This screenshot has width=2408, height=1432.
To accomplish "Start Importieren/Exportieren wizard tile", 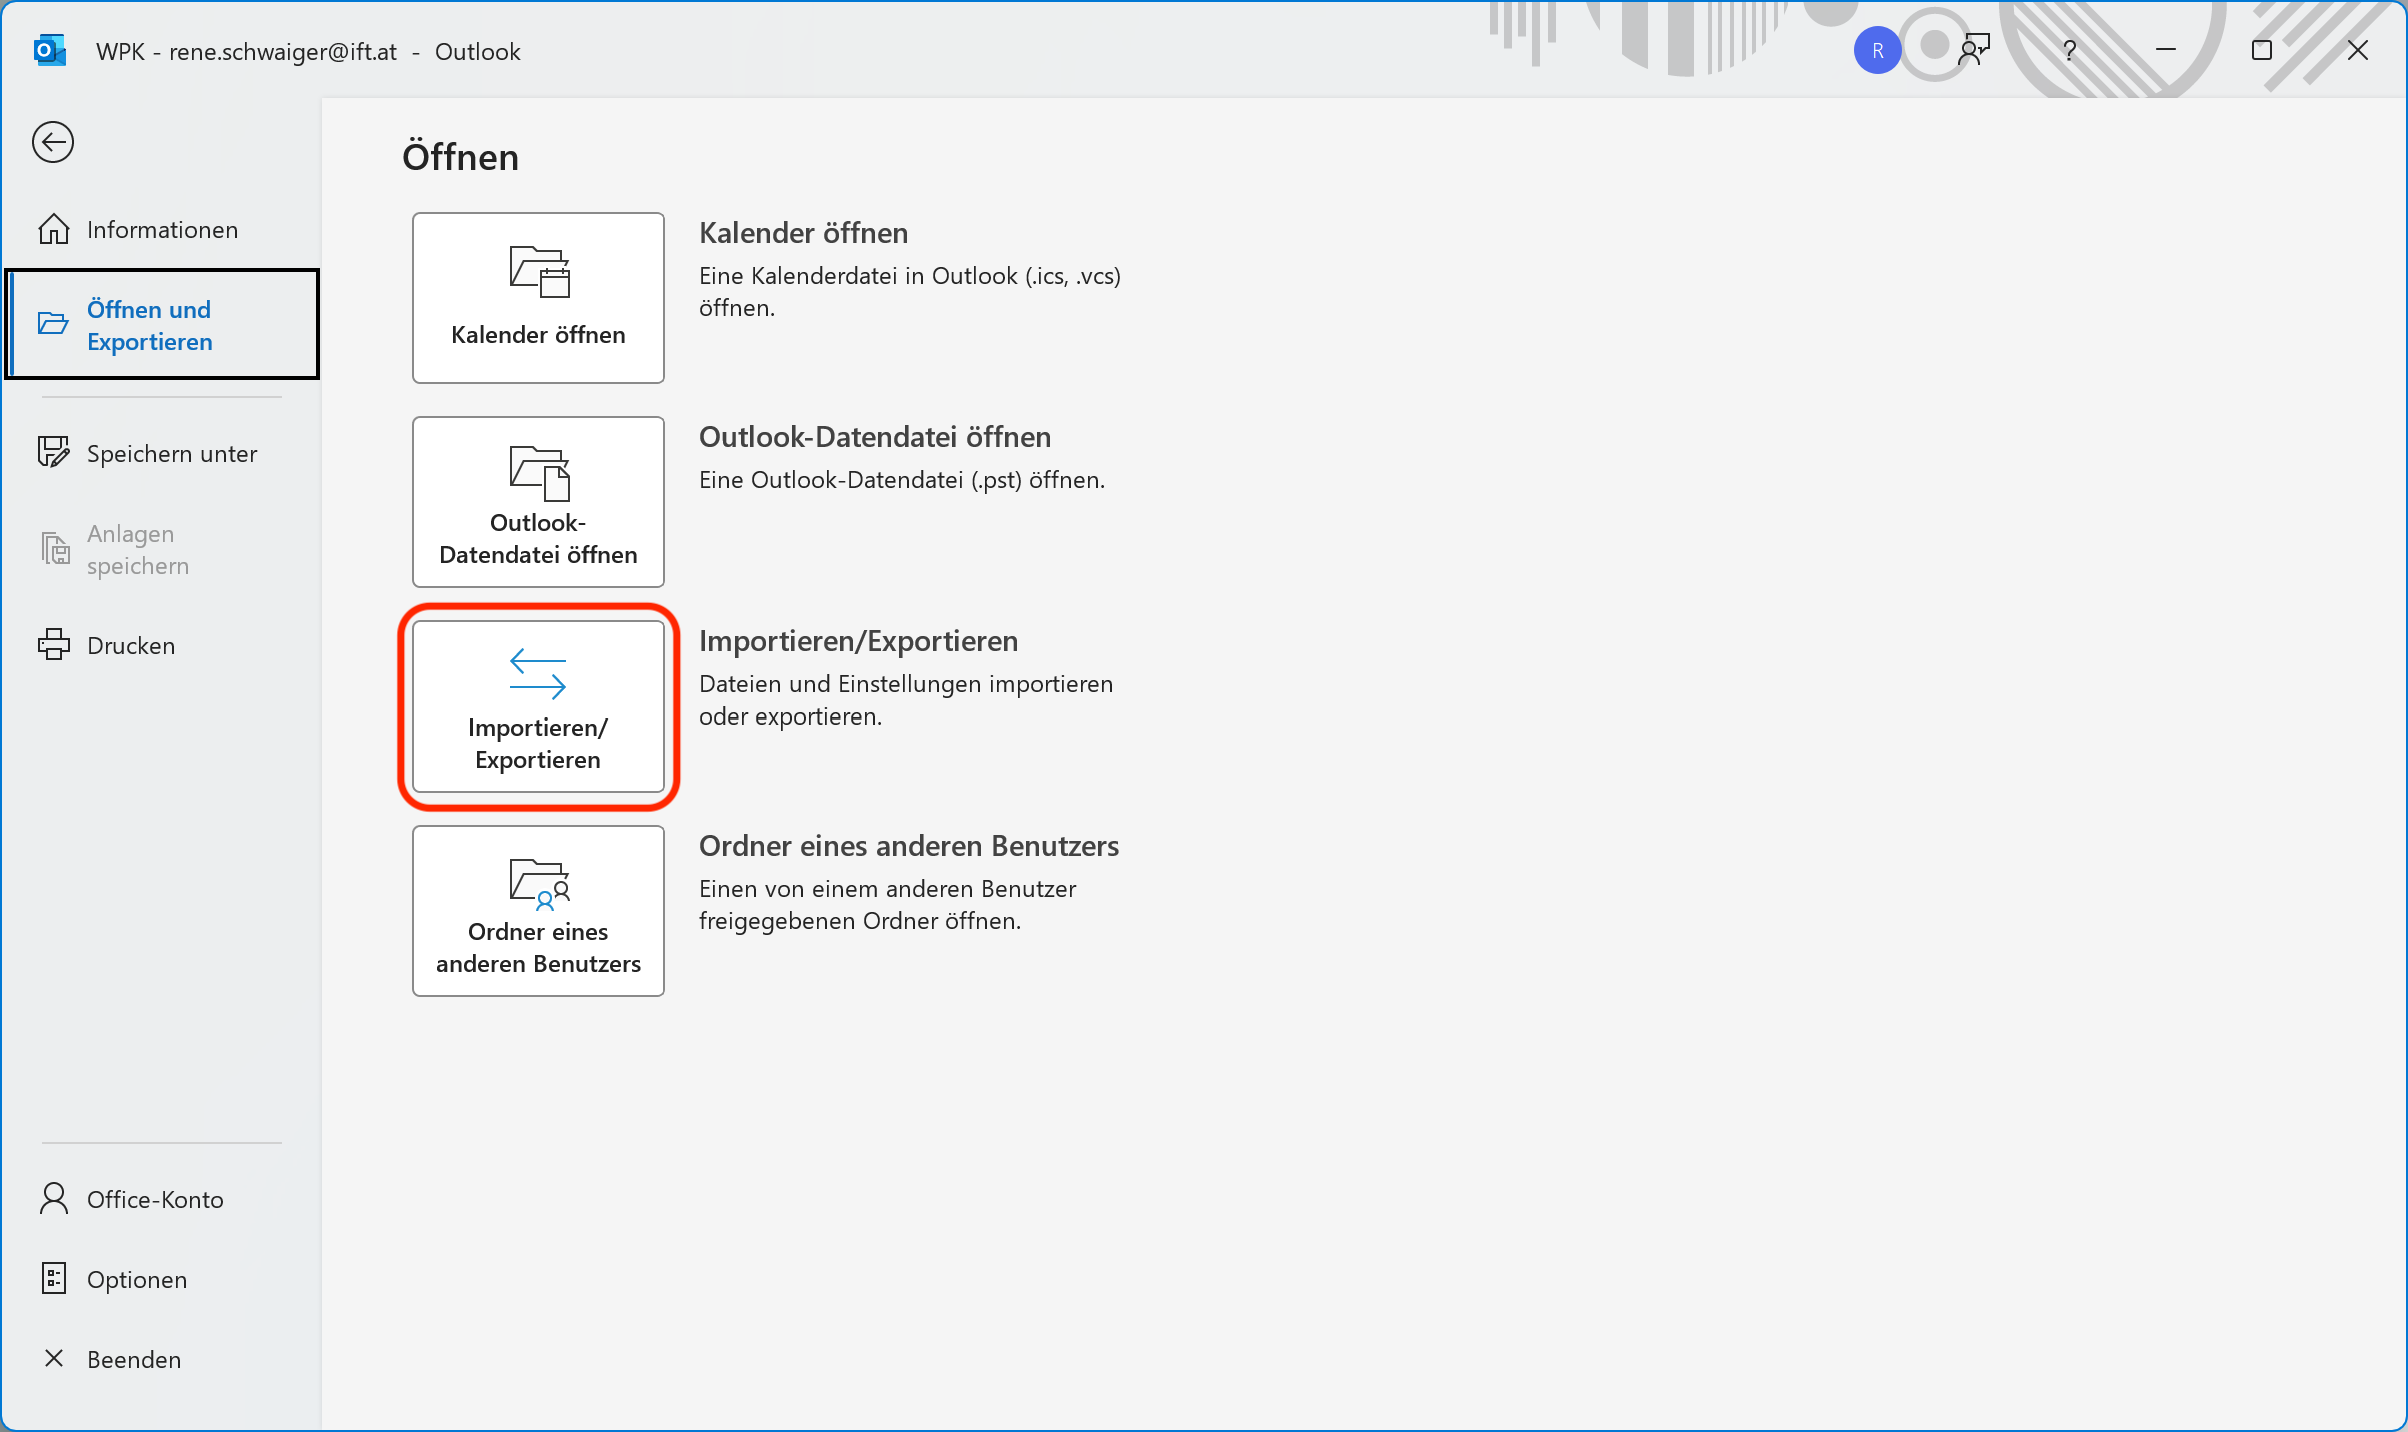I will 538,706.
